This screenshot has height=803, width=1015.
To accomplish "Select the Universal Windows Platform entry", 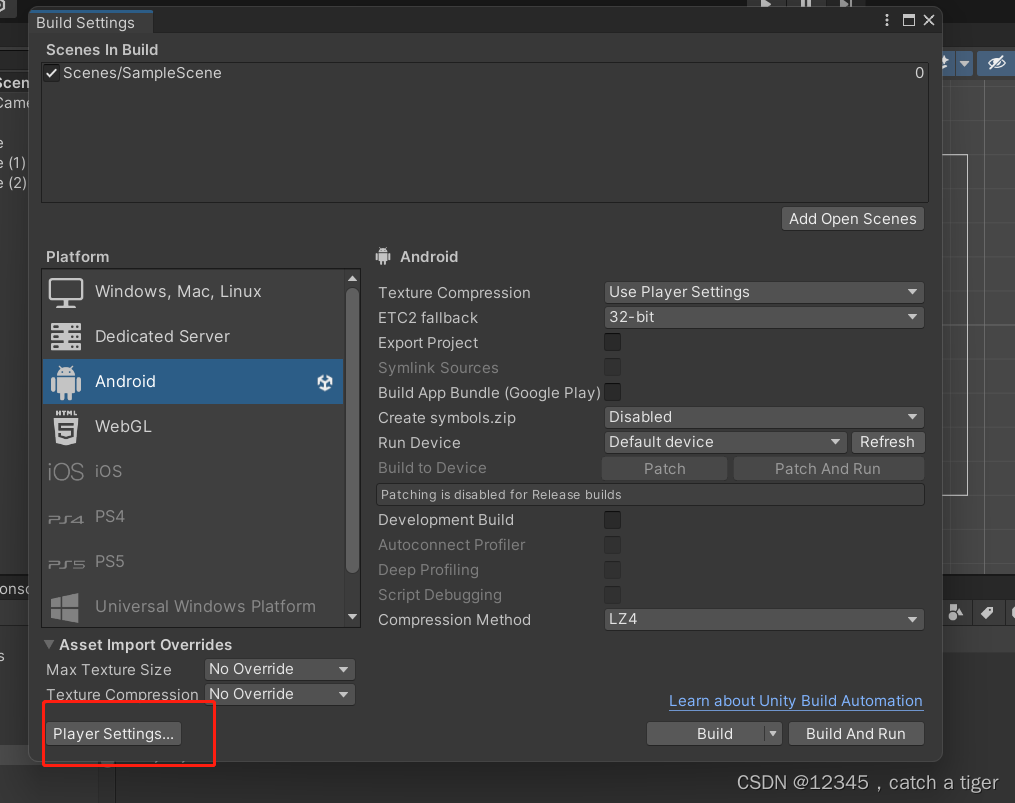I will tap(193, 606).
